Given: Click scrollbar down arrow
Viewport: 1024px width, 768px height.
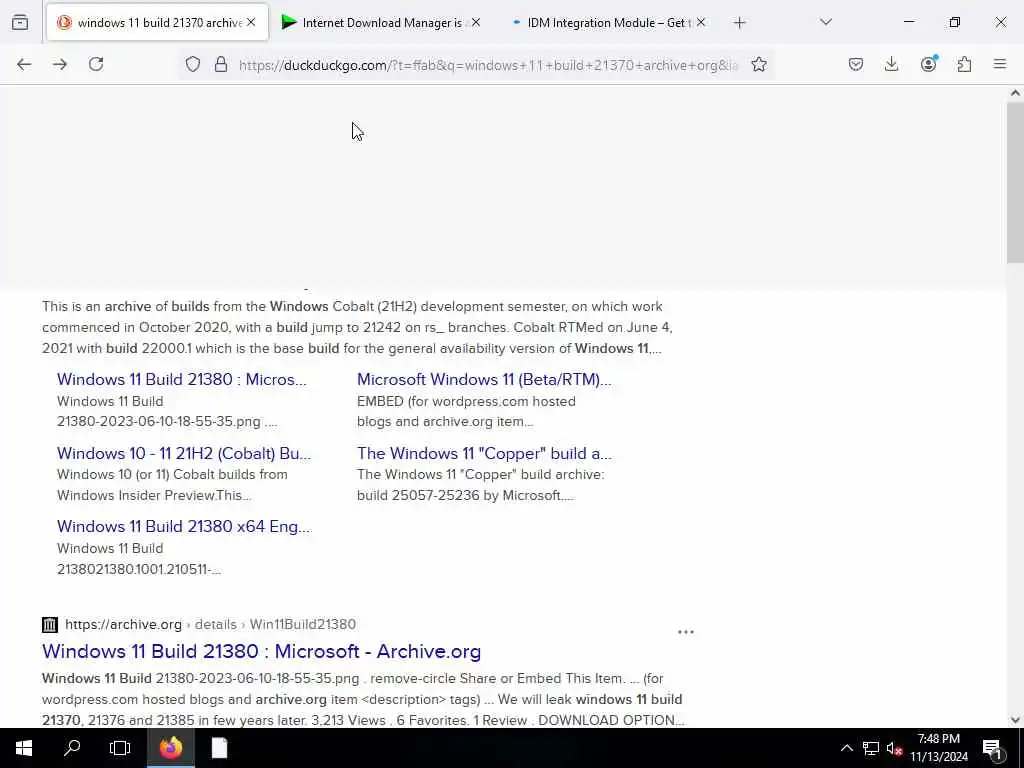Looking at the screenshot, I should pos(1015,720).
